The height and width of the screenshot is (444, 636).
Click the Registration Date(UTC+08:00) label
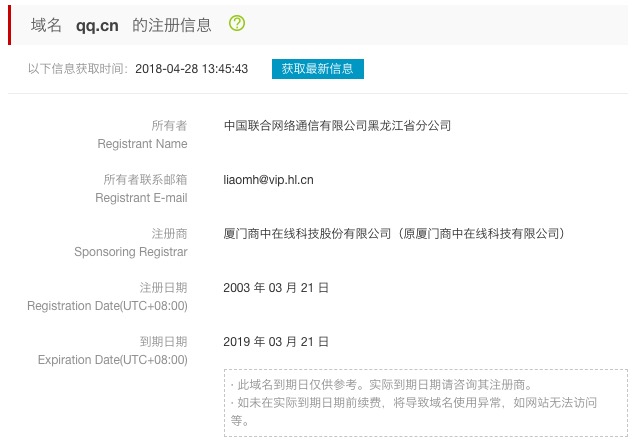[107, 306]
